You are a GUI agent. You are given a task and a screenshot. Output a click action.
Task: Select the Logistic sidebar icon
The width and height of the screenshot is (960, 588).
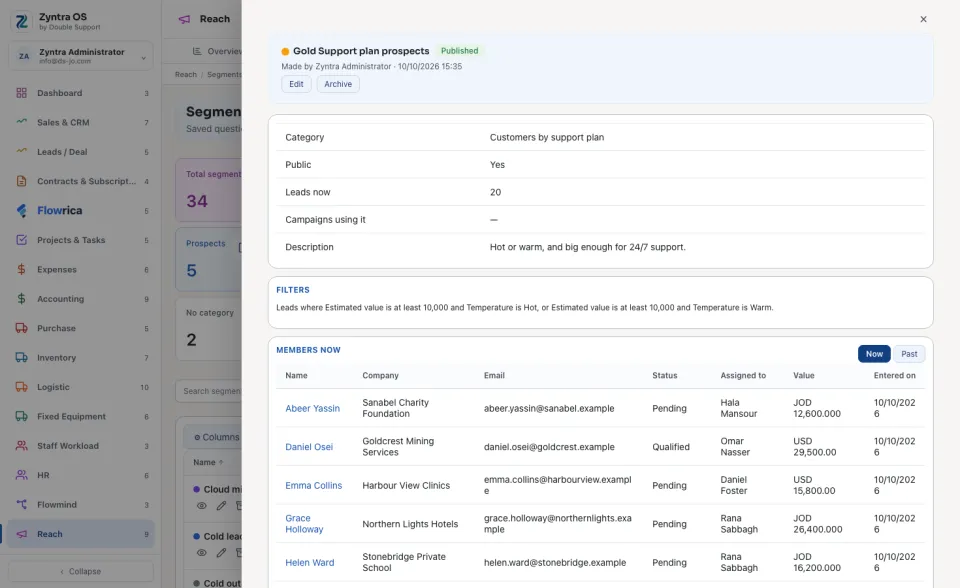21,386
